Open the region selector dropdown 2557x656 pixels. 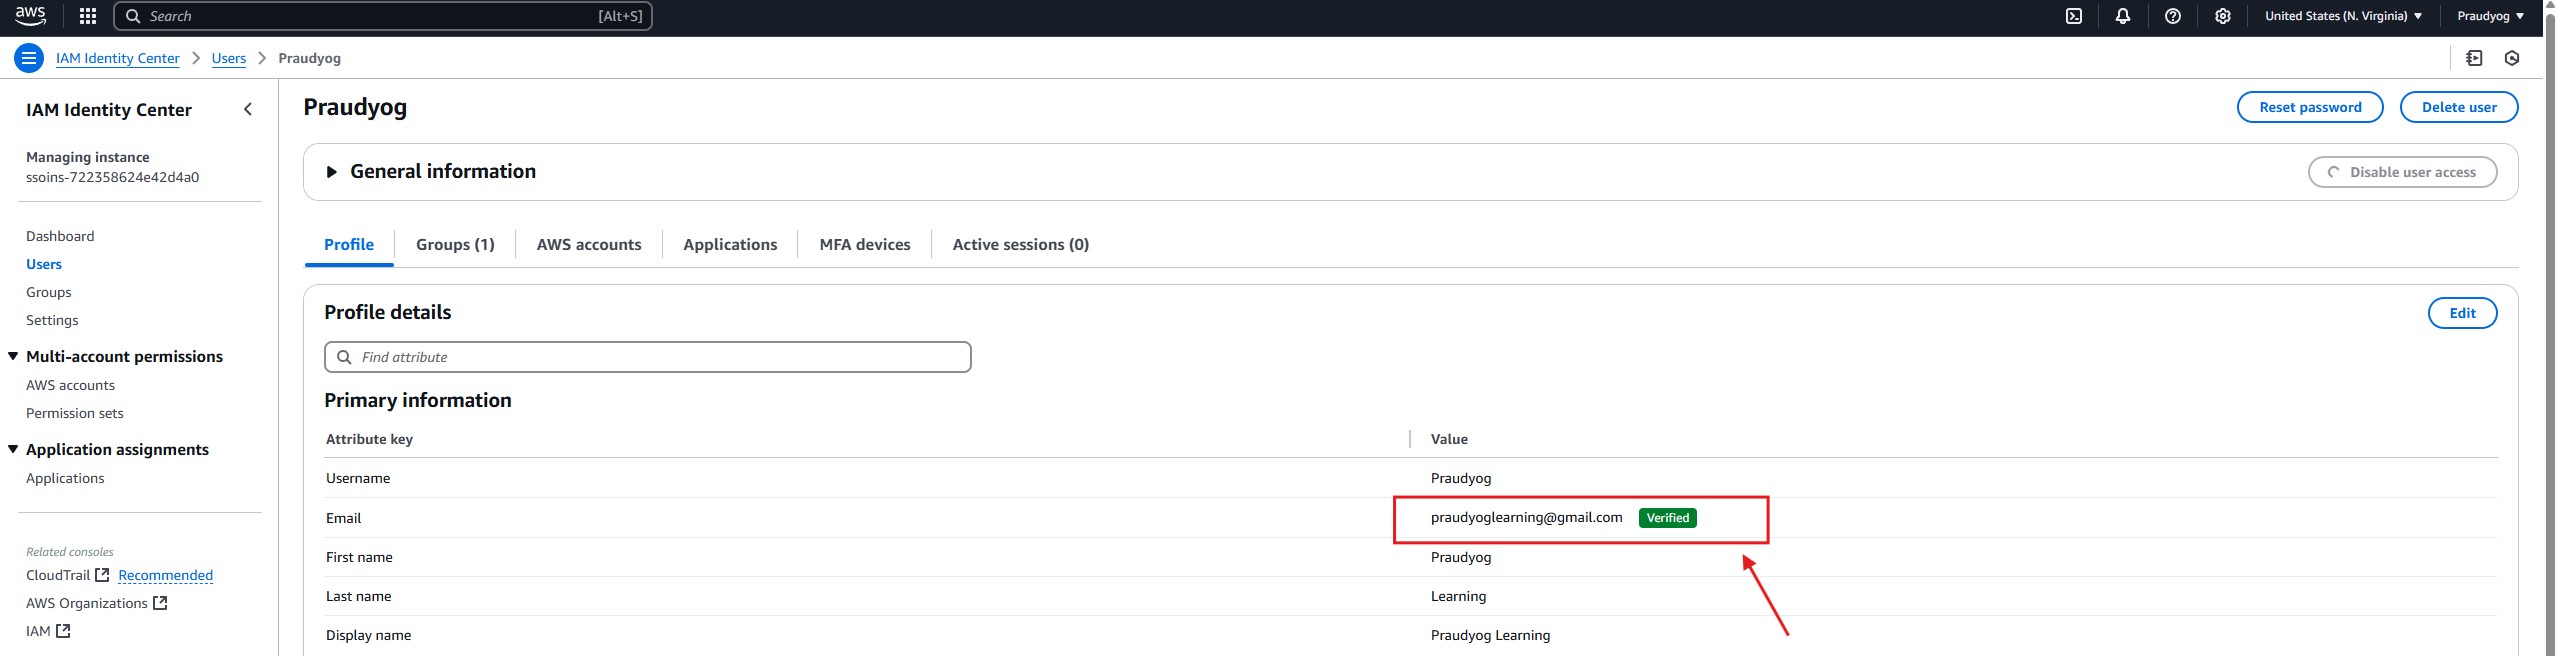coord(2342,16)
